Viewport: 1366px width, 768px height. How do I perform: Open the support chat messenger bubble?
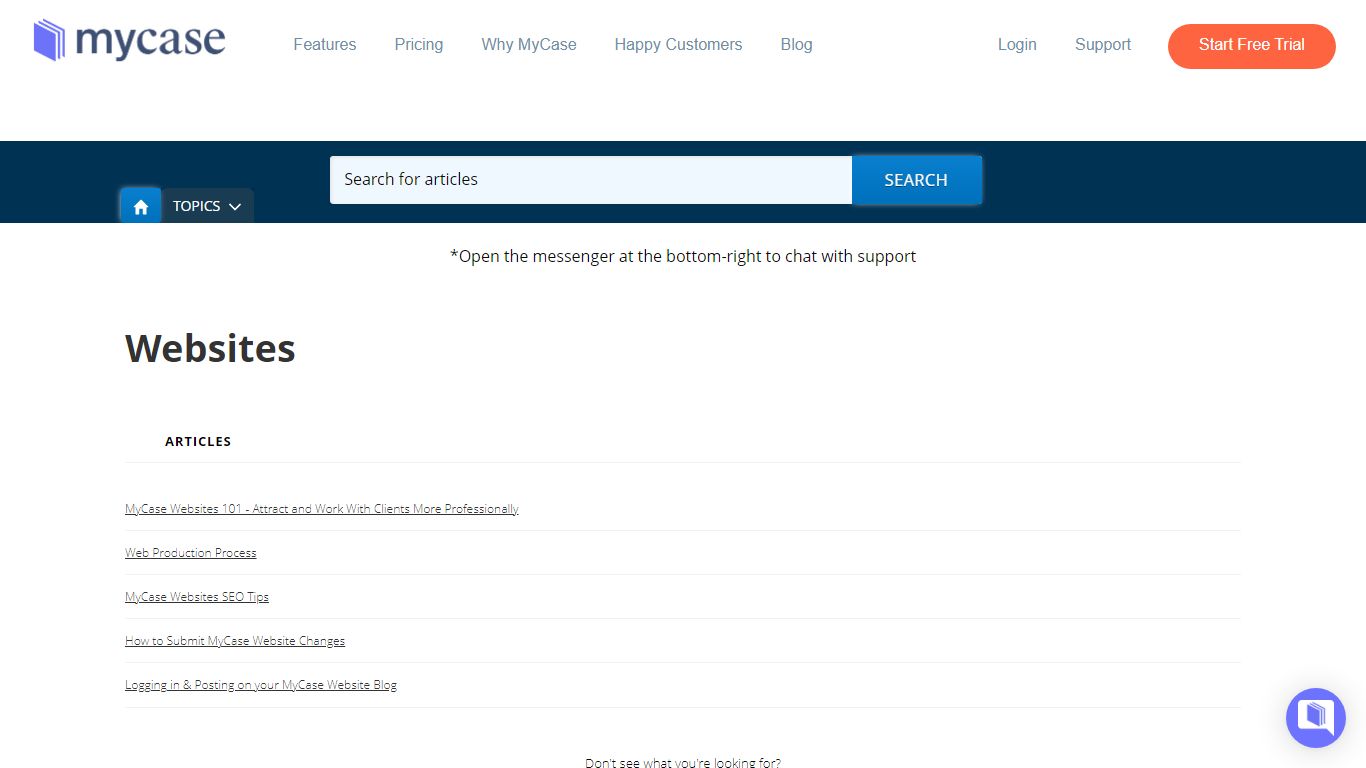(1316, 718)
